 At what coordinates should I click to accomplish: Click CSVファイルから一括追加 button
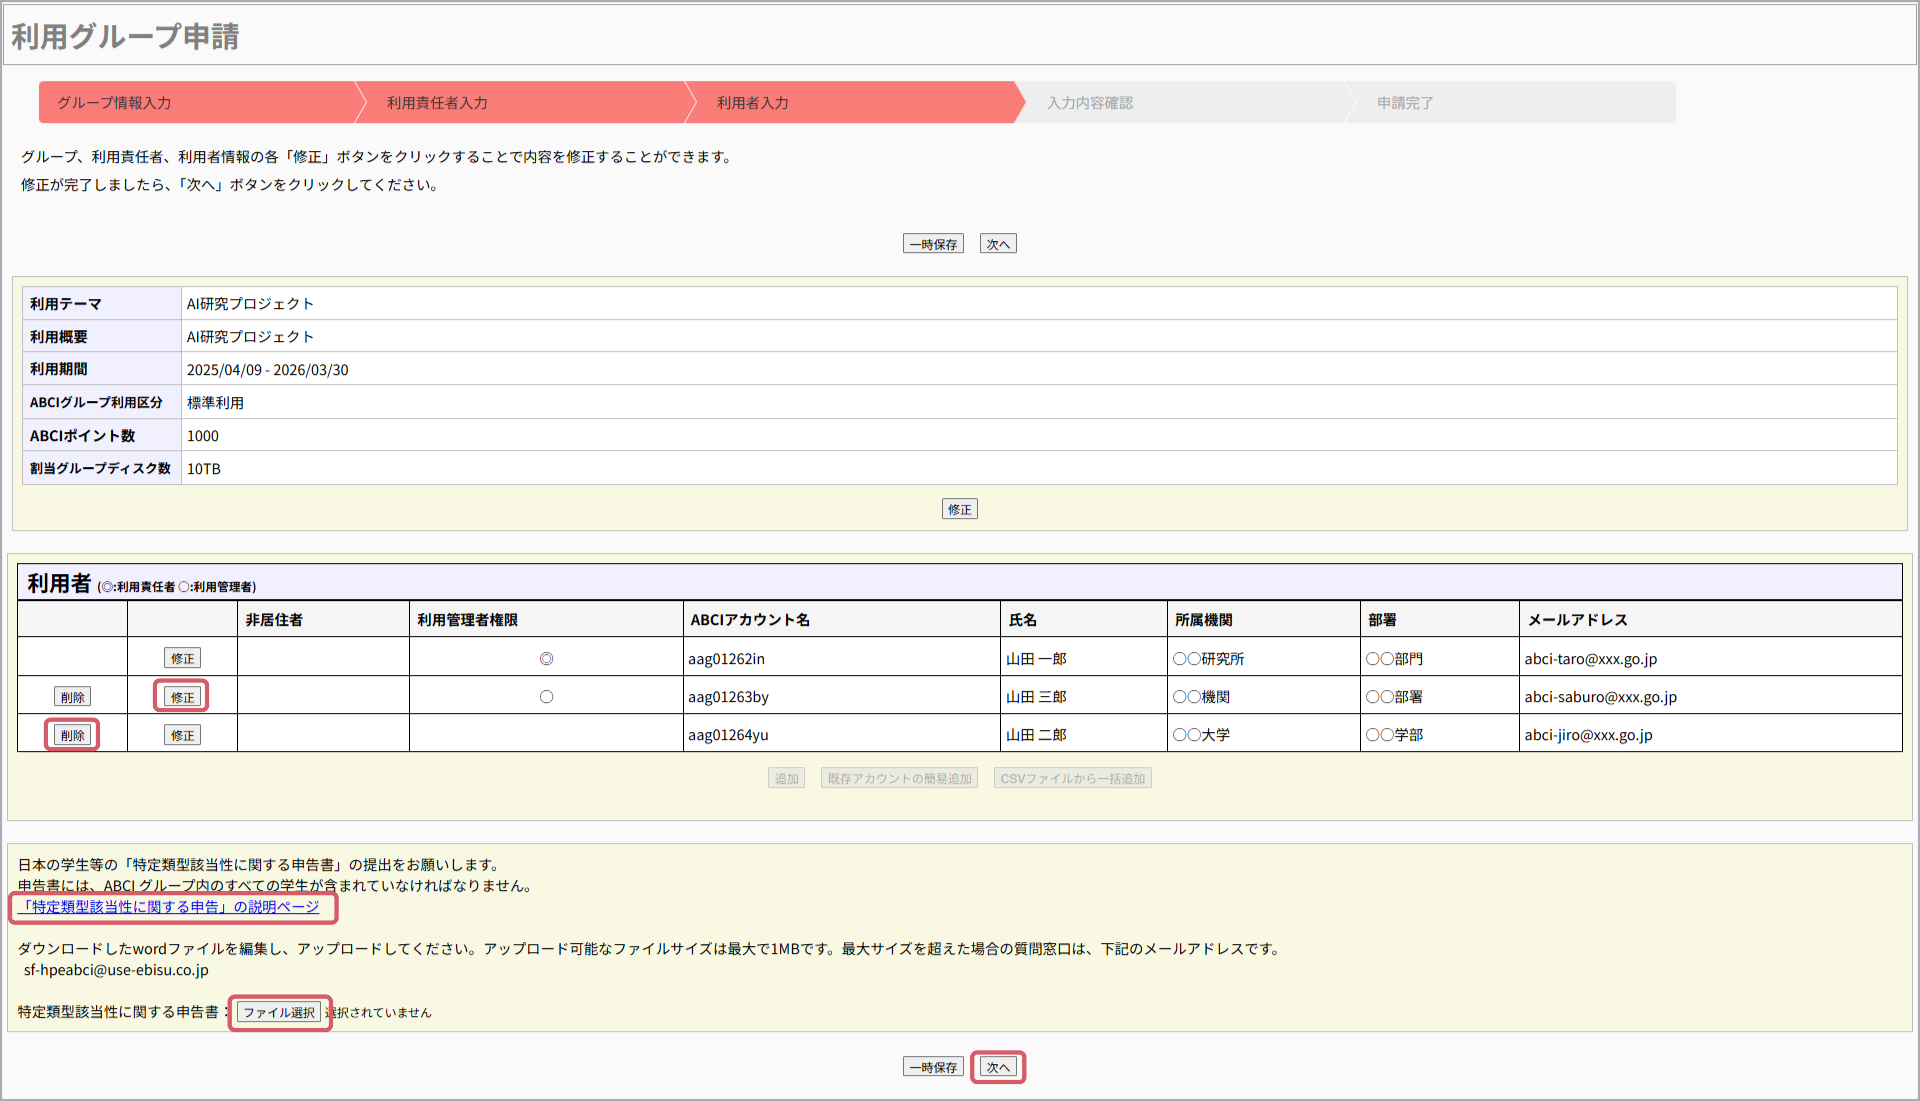pyautogui.click(x=1073, y=778)
